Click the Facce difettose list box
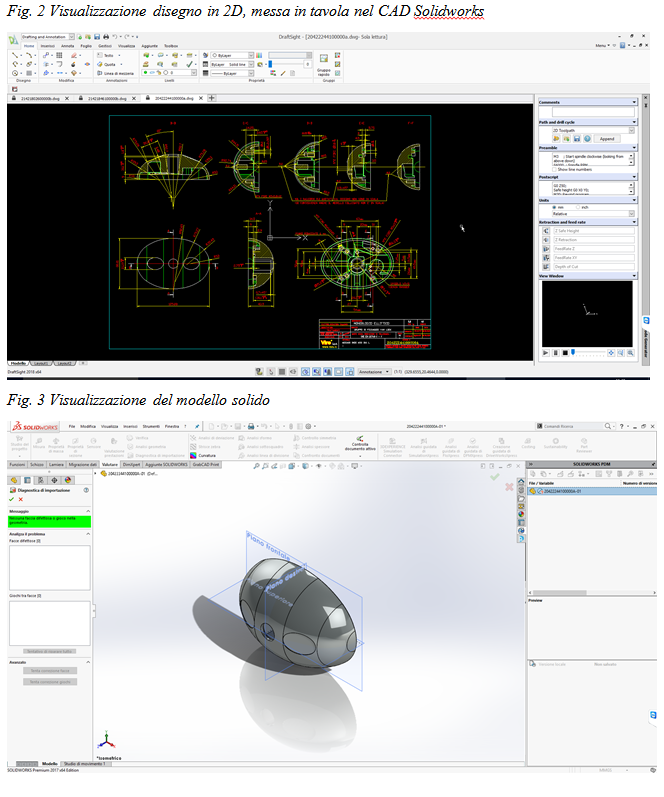Viewport: 664px width, 797px height. tap(50, 568)
